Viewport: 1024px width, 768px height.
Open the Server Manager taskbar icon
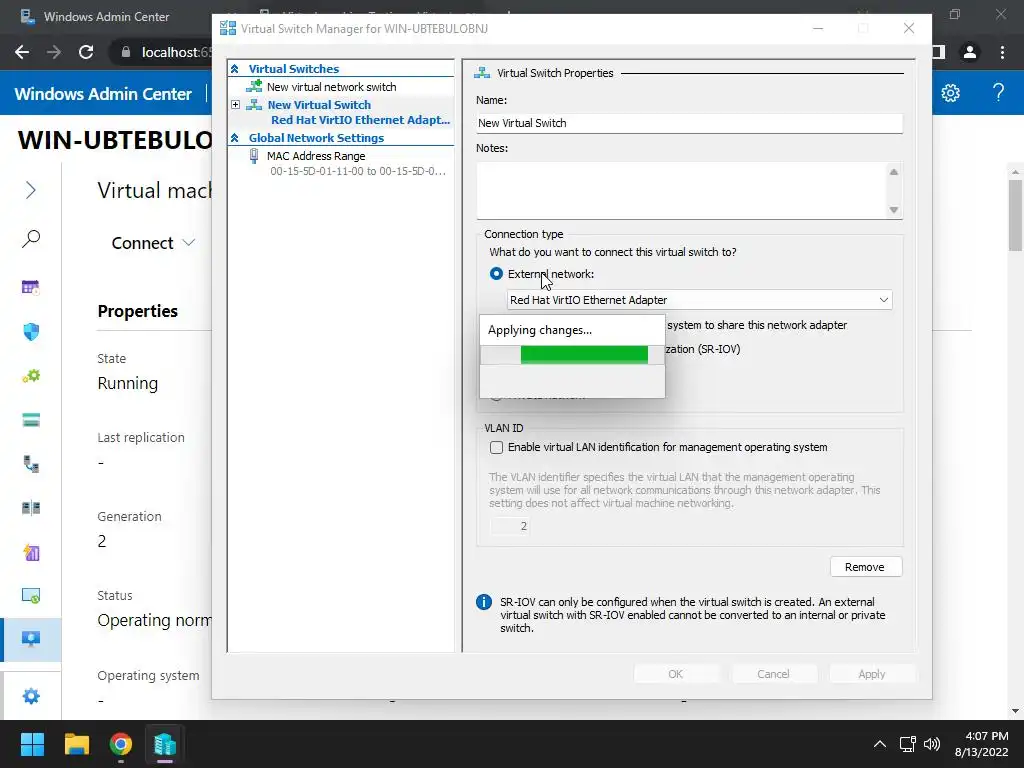165,744
